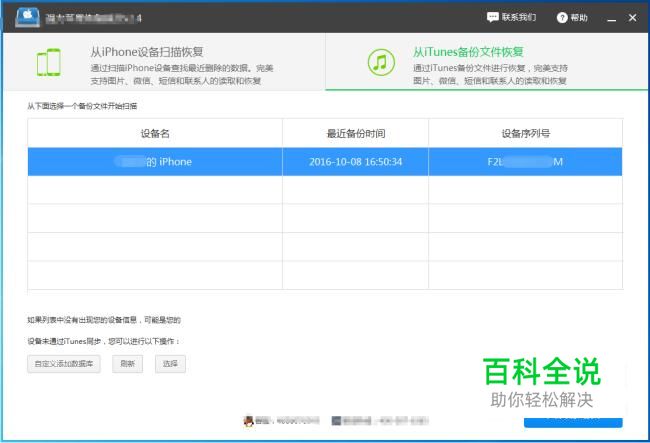Switch to 从iPhone设备扫描恢复 tab
This screenshot has width=650, height=443.
tap(165, 62)
